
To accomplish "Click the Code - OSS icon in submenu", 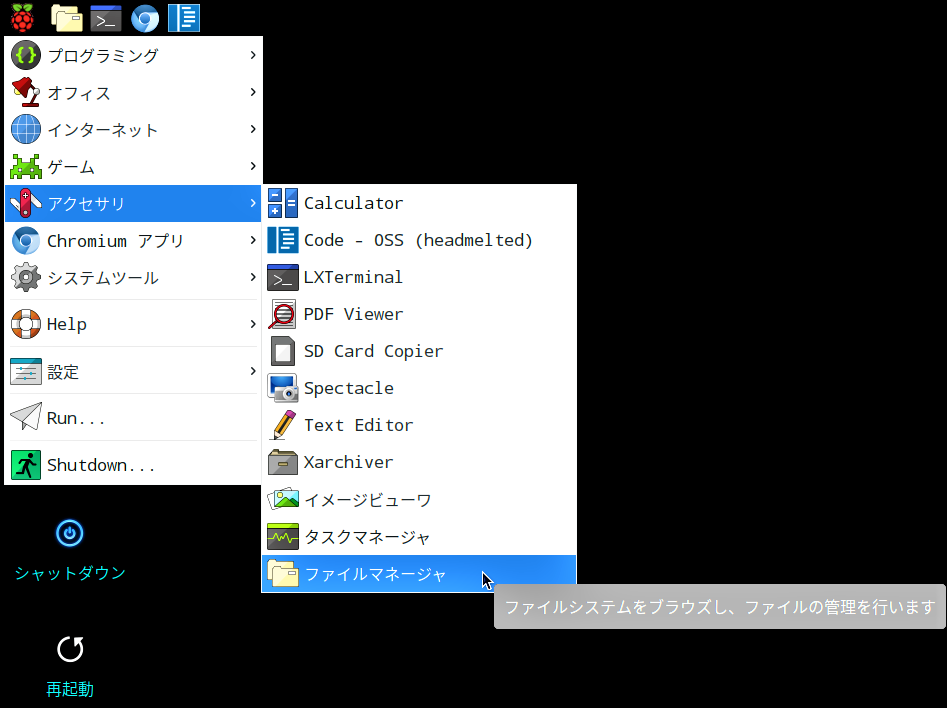I will 283,240.
